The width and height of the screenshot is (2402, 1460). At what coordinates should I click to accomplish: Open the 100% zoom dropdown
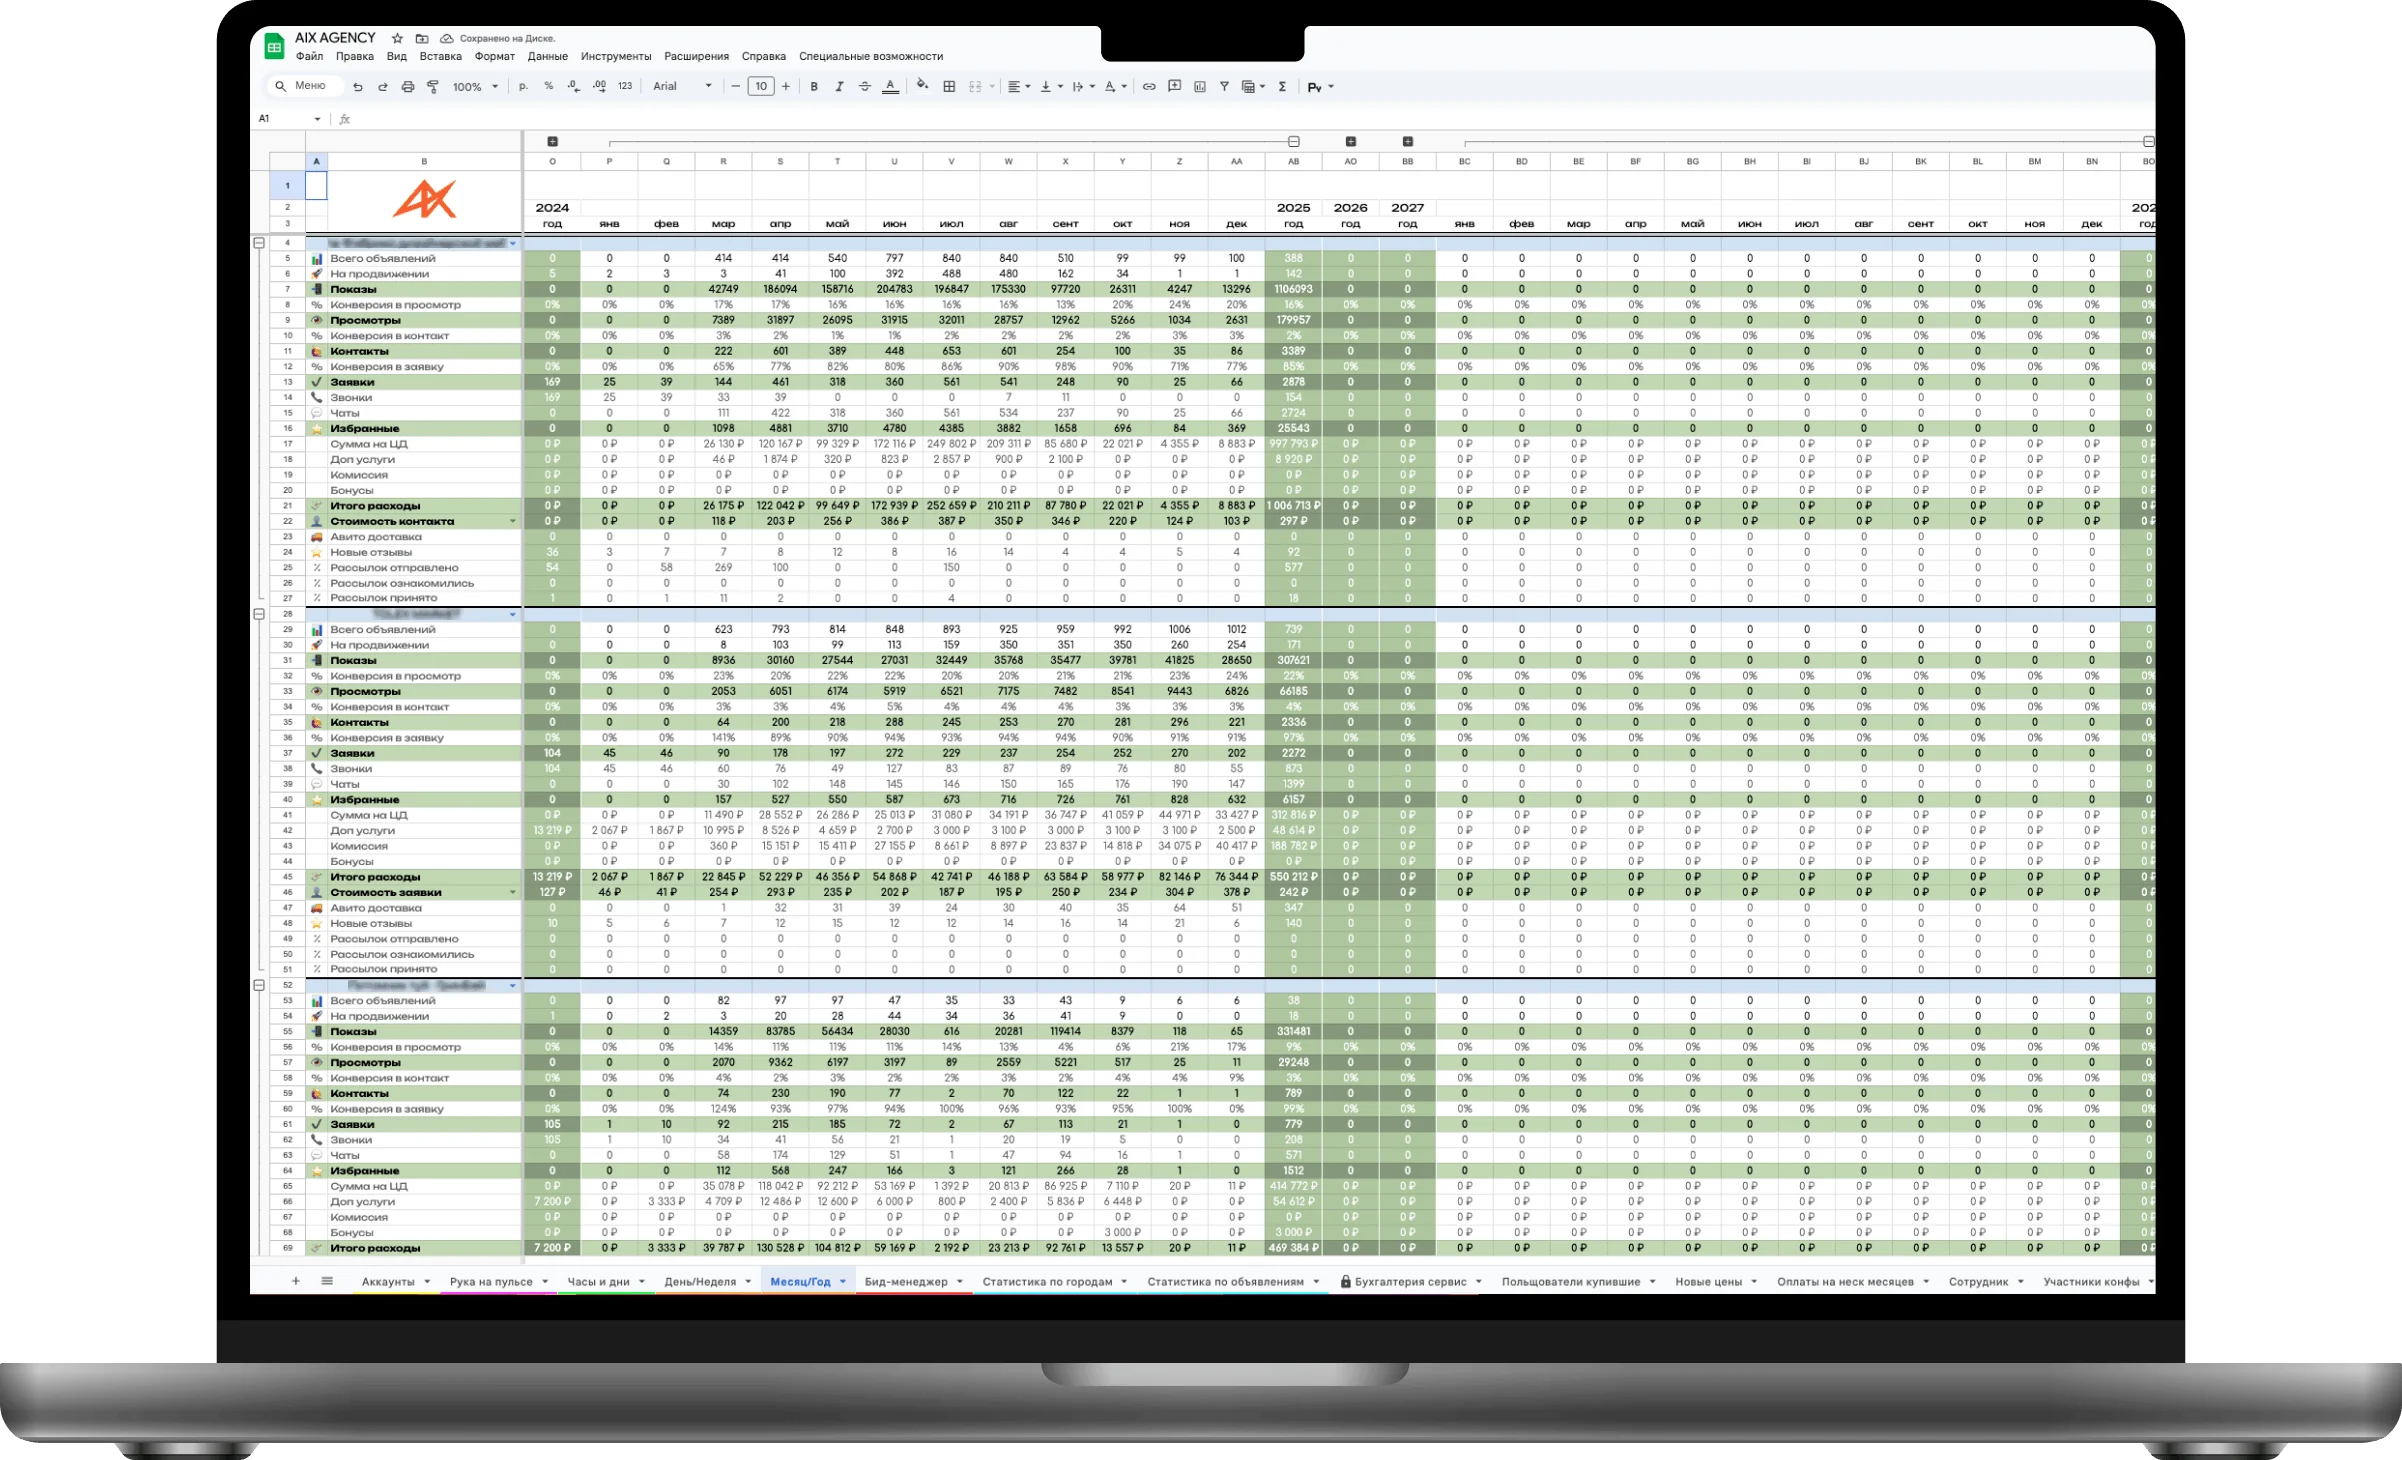tap(475, 87)
